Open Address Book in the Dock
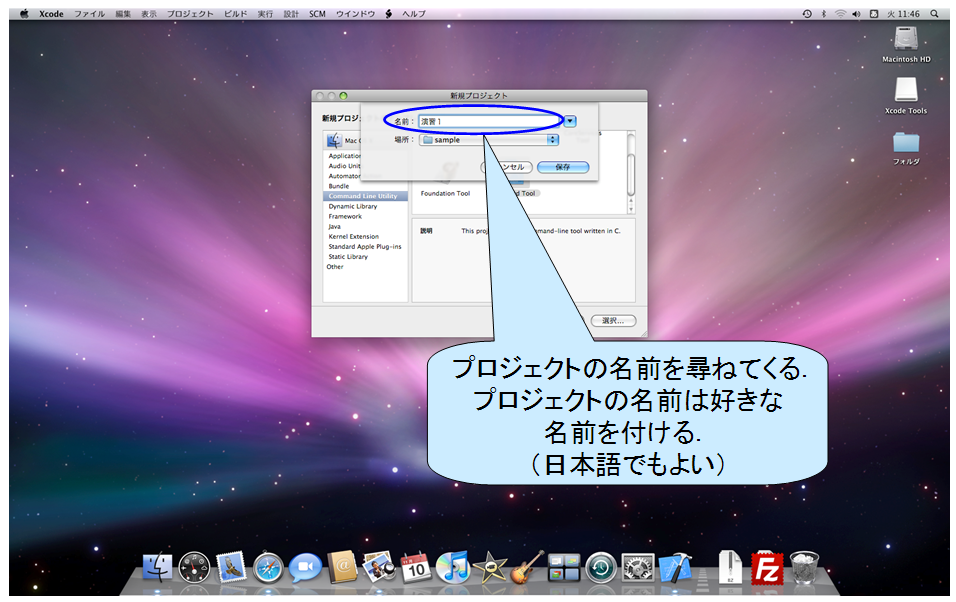This screenshot has height=602, width=956. coord(342,567)
